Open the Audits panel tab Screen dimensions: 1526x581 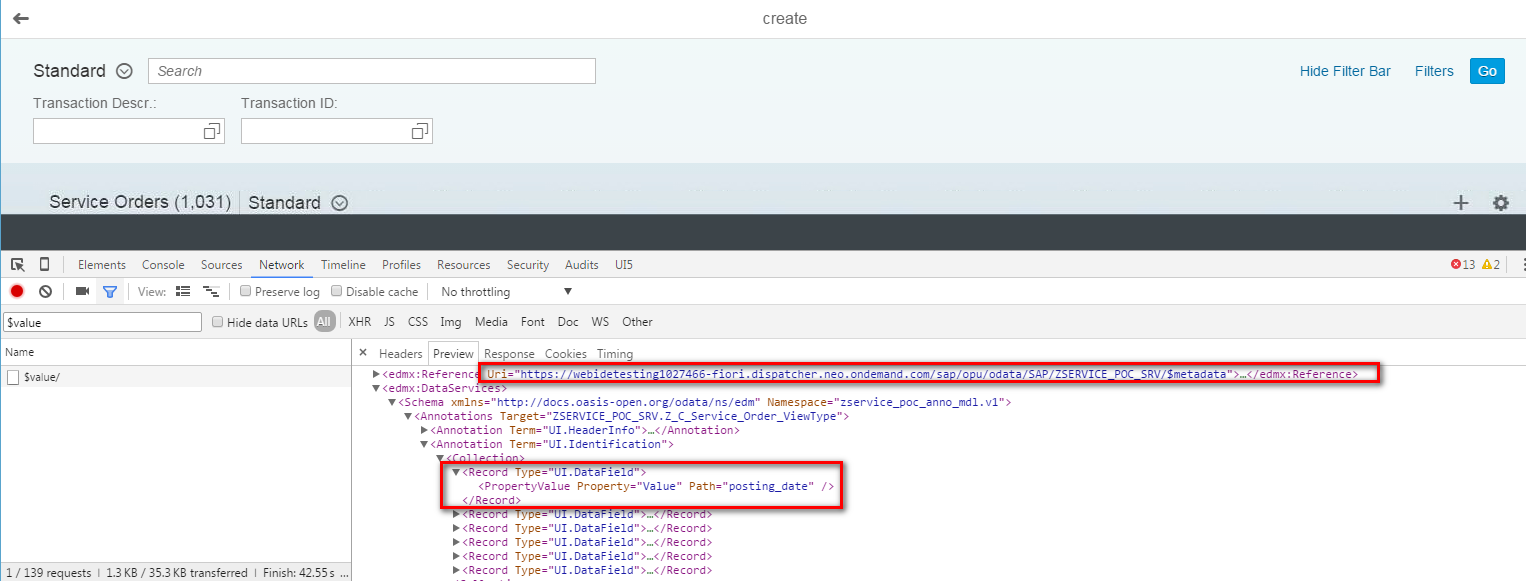pyautogui.click(x=582, y=265)
